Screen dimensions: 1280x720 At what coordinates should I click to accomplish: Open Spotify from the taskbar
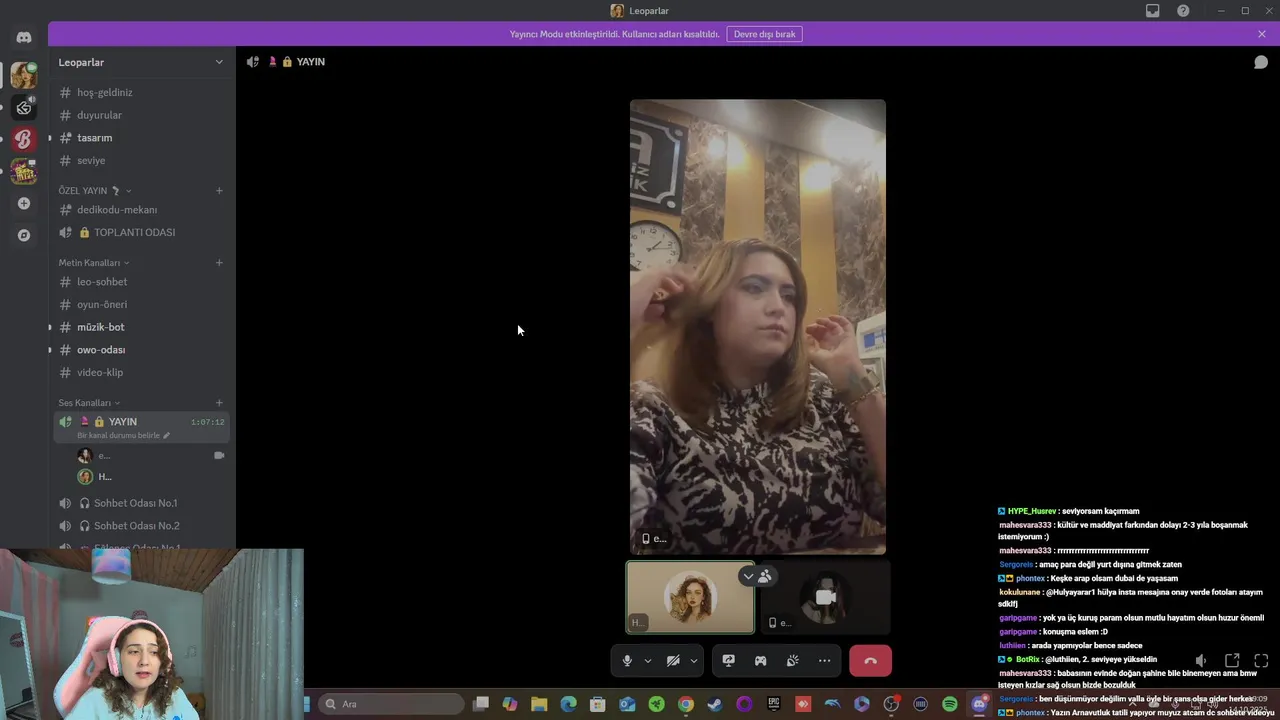coord(950,704)
